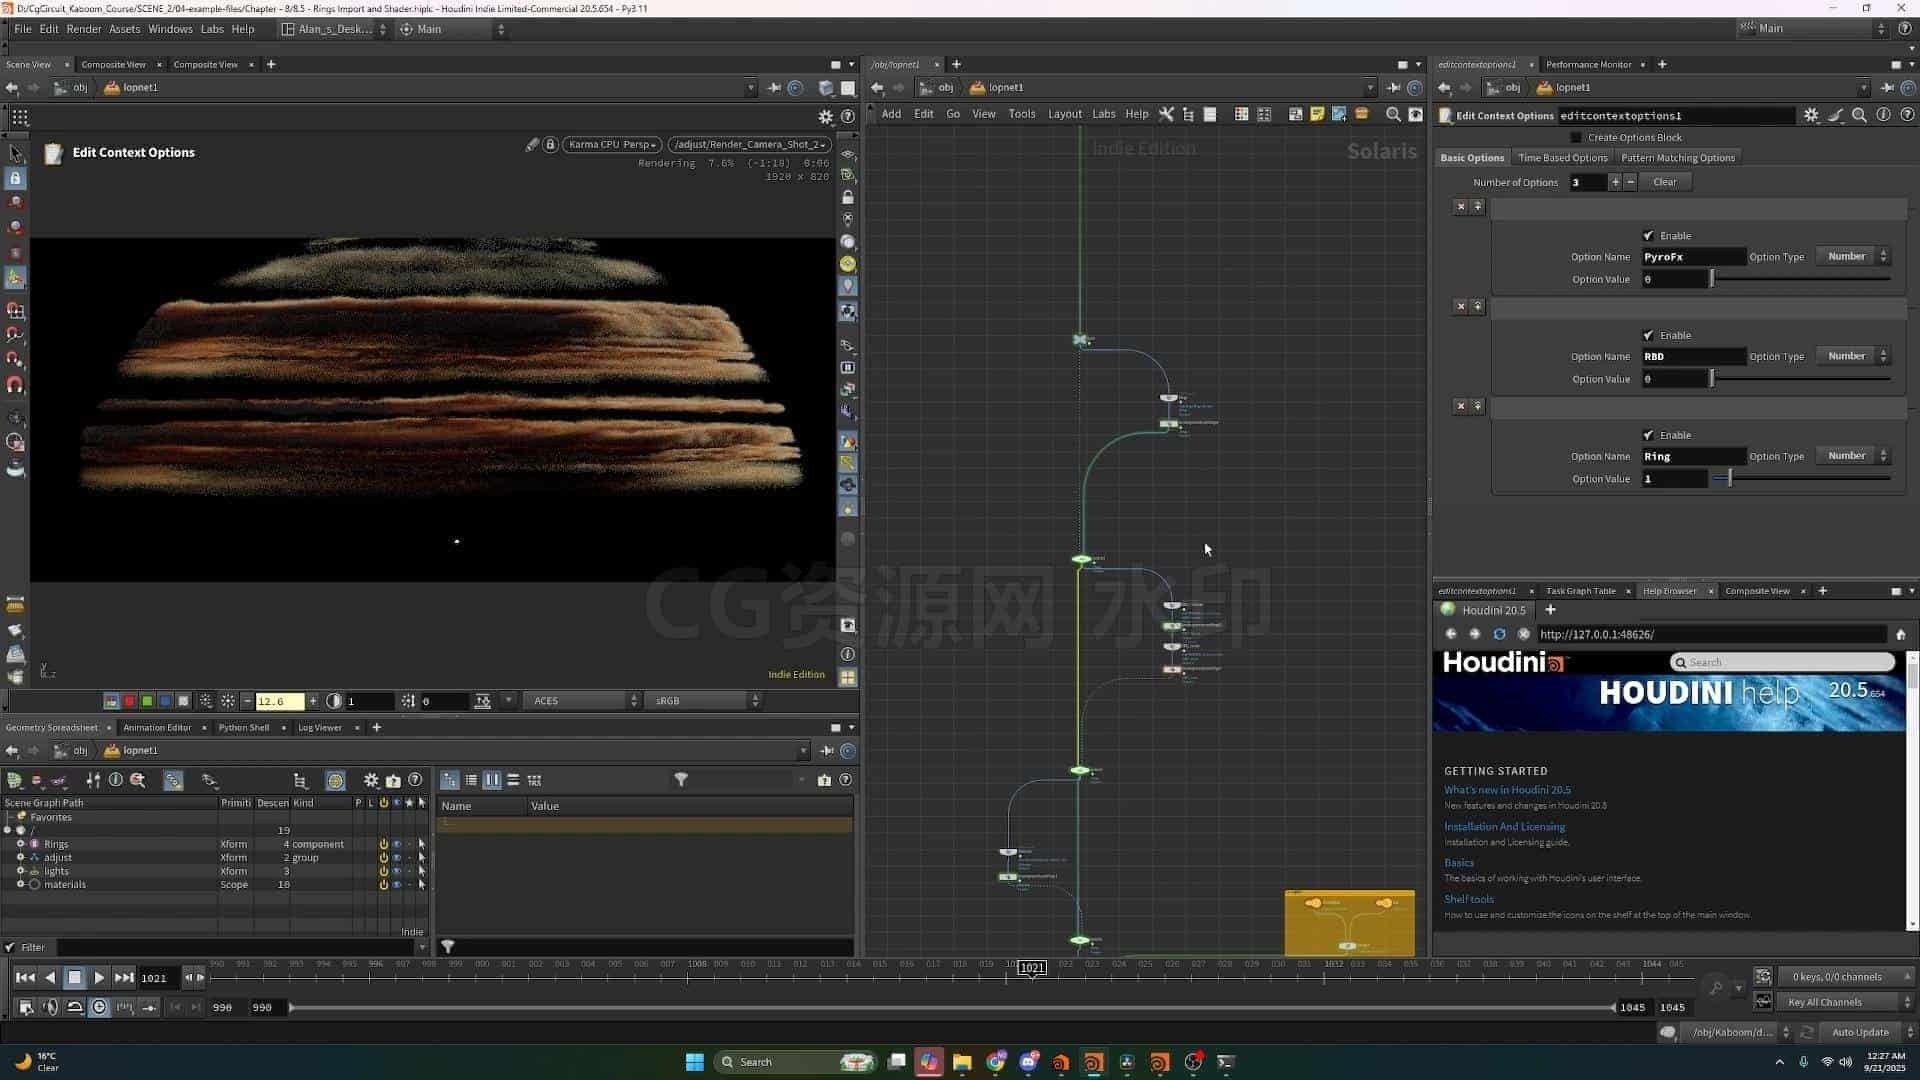Screen dimensions: 1920x1080
Task: Click the parameter pane gear settings icon
Action: point(1811,115)
